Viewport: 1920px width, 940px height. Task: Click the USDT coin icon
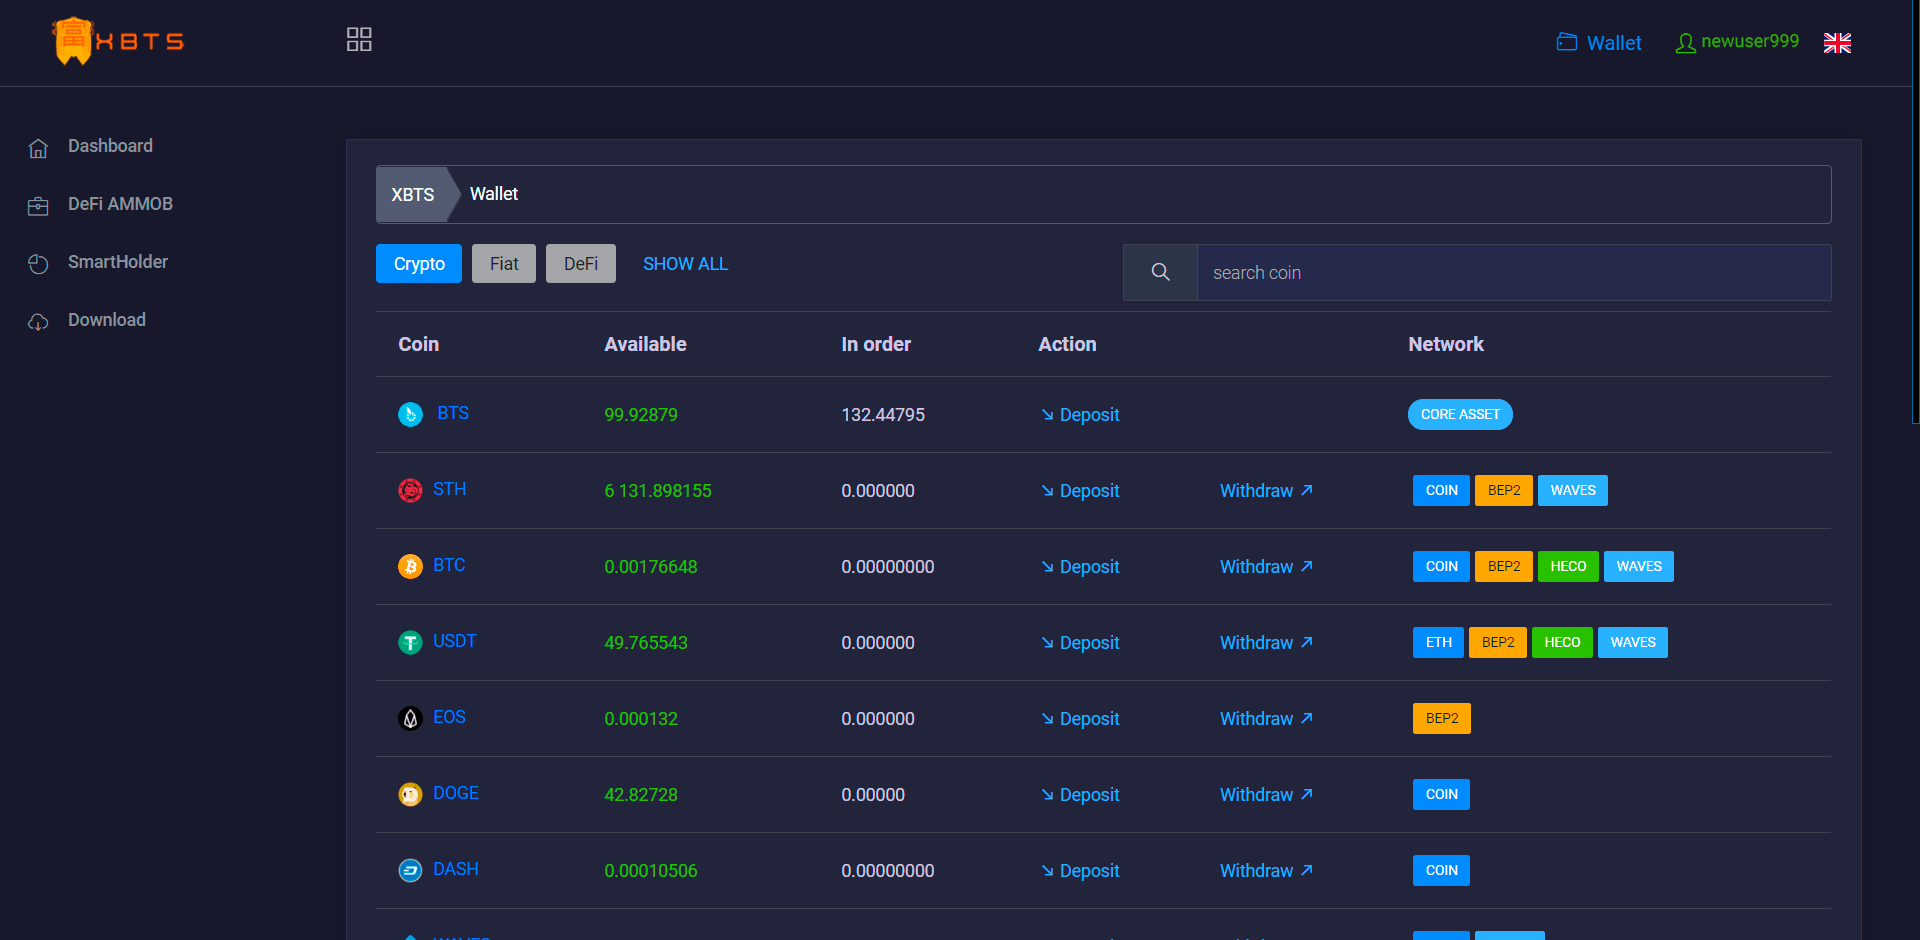point(410,642)
